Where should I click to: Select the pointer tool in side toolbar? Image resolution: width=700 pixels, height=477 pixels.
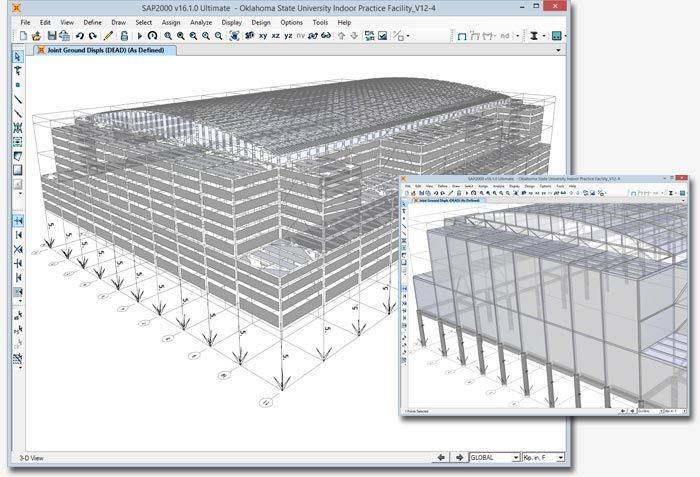tap(17, 57)
